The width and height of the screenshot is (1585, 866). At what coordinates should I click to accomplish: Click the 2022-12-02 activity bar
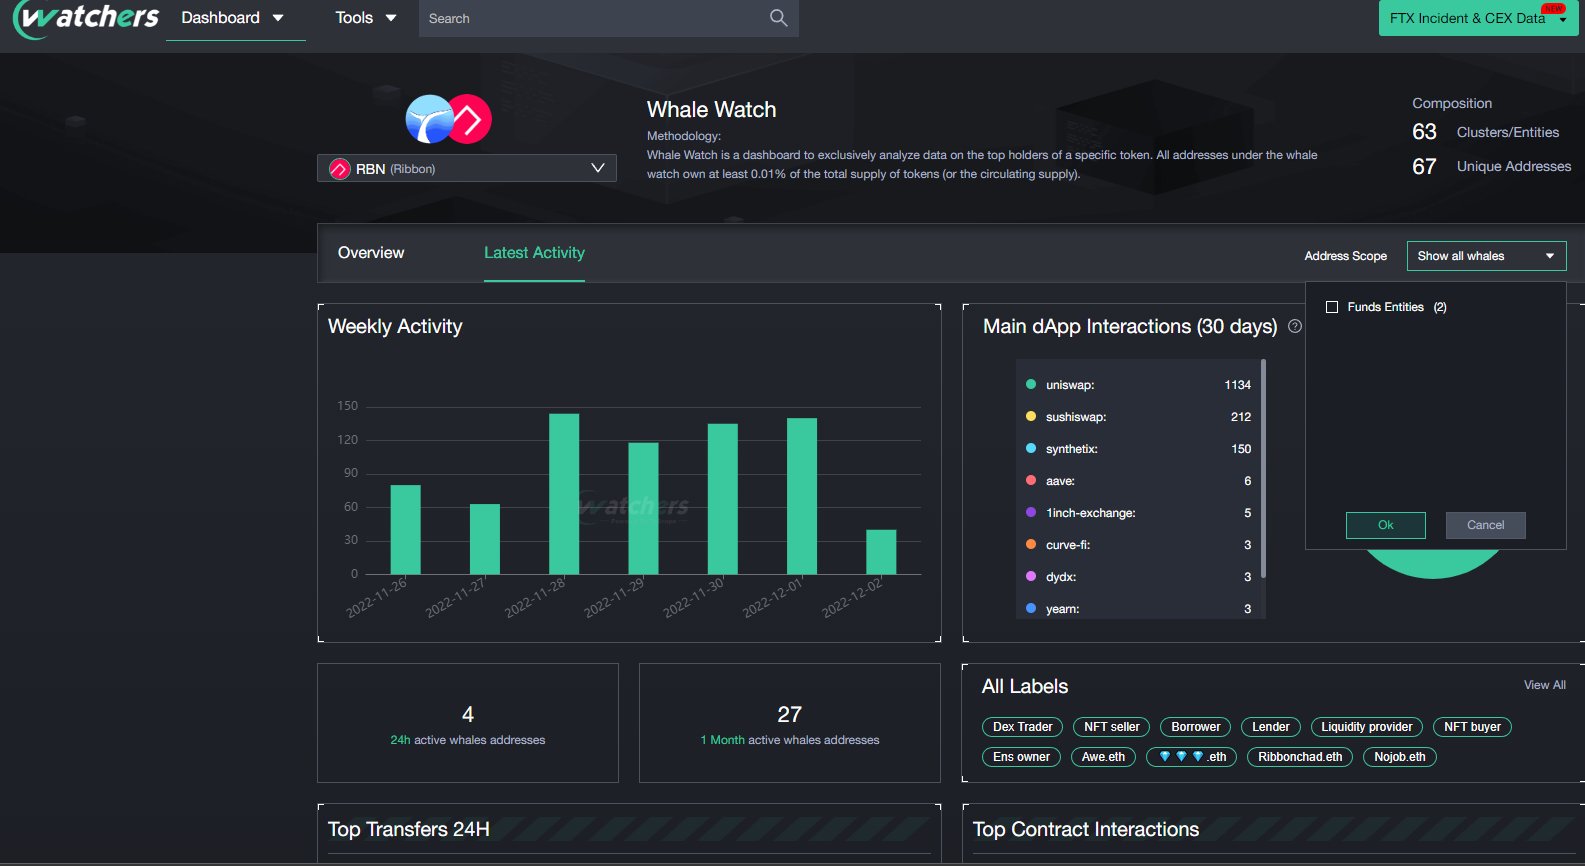(x=881, y=552)
